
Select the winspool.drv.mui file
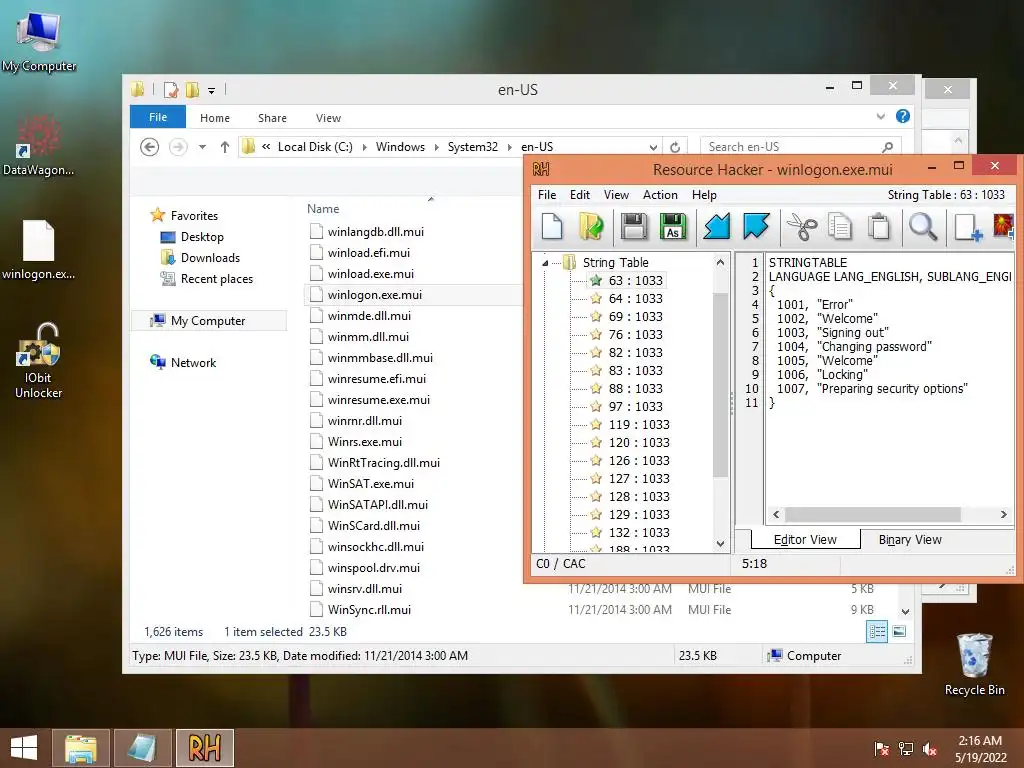point(374,568)
